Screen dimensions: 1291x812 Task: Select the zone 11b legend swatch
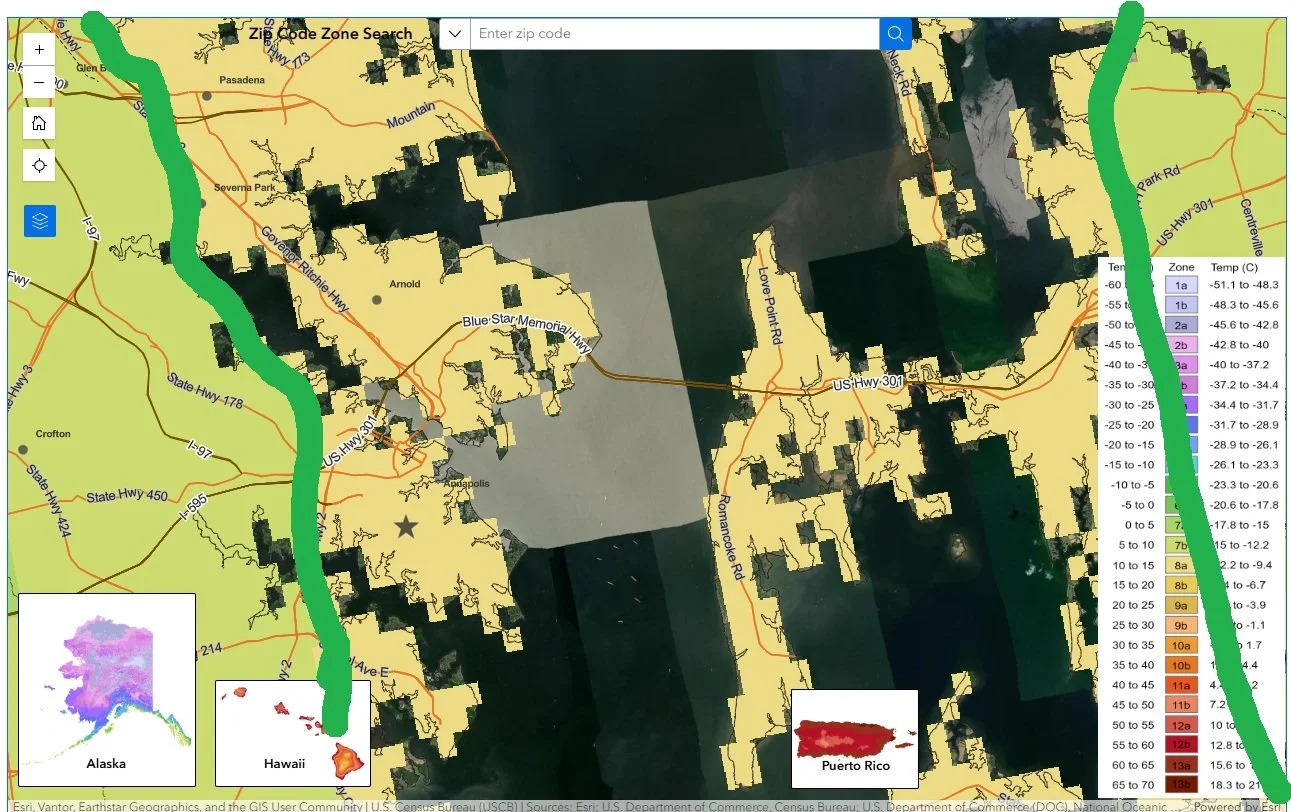1181,705
